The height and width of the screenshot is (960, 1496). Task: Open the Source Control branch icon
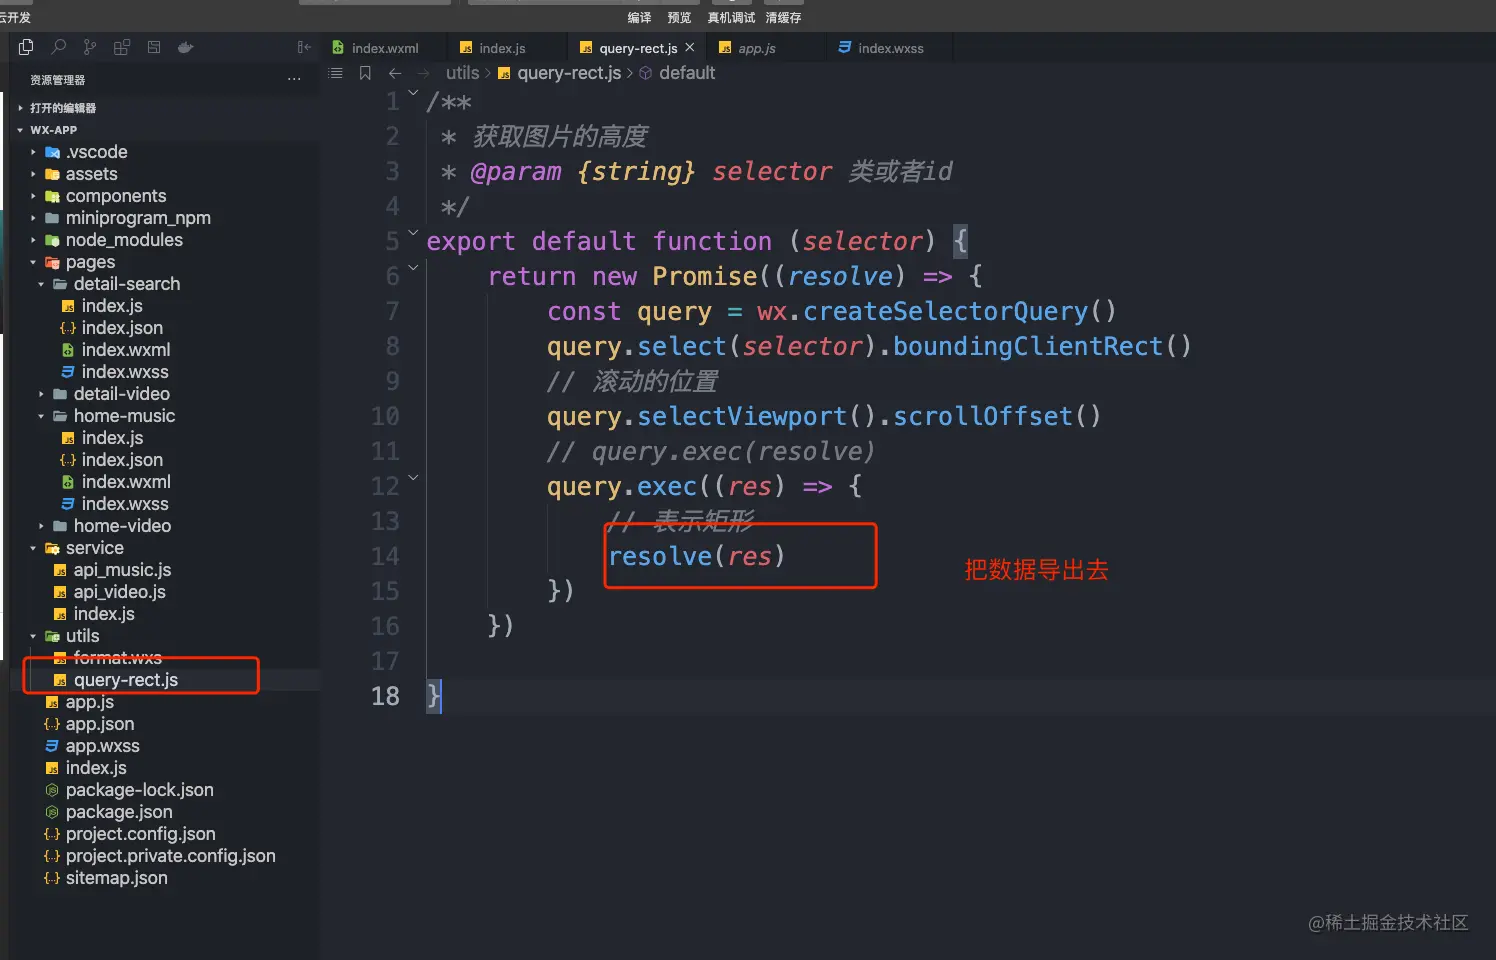point(90,47)
